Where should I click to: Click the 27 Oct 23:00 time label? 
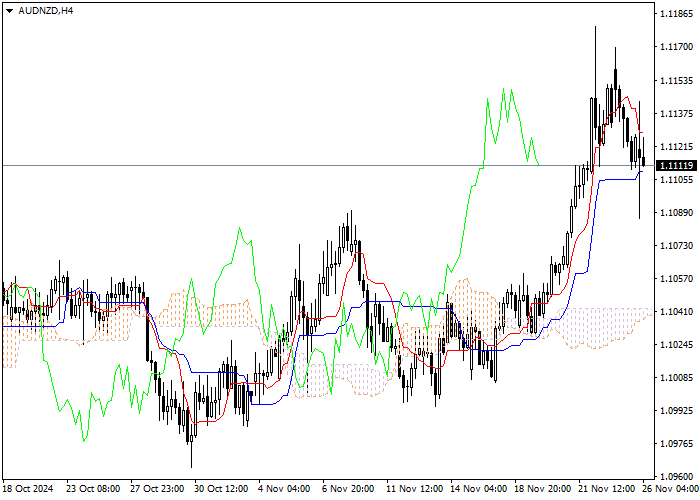[x=158, y=489]
